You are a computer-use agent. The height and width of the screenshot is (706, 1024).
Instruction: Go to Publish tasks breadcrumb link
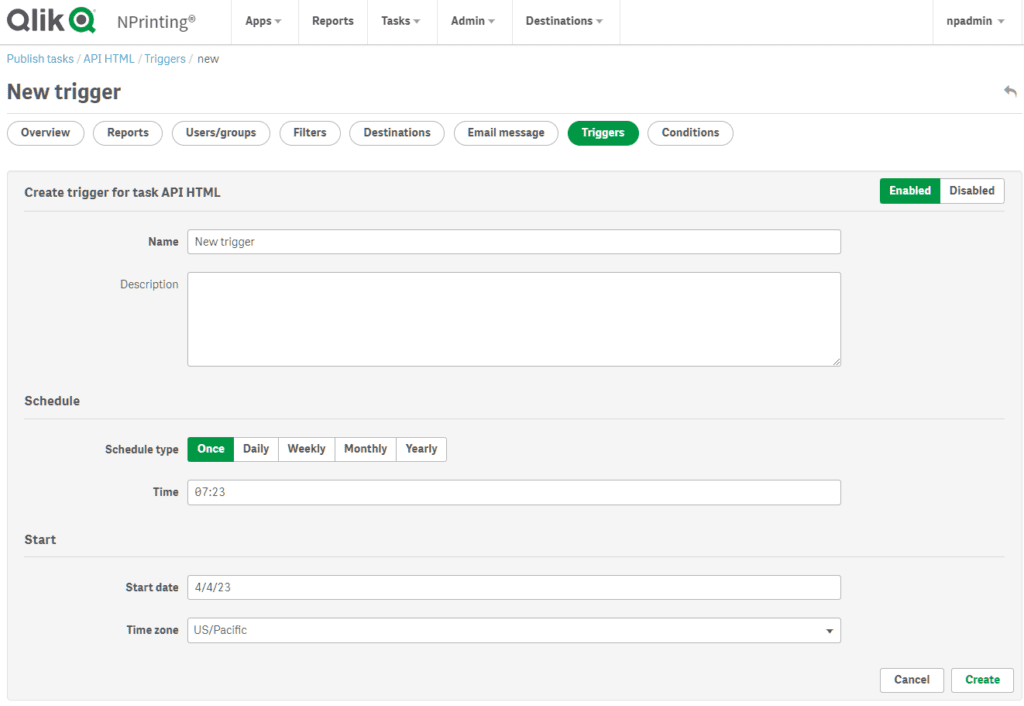(40, 59)
